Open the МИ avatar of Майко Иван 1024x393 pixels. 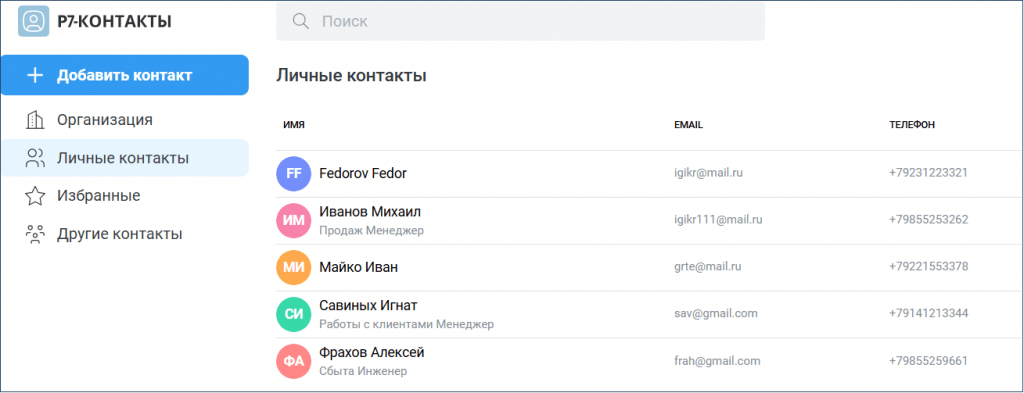(293, 268)
